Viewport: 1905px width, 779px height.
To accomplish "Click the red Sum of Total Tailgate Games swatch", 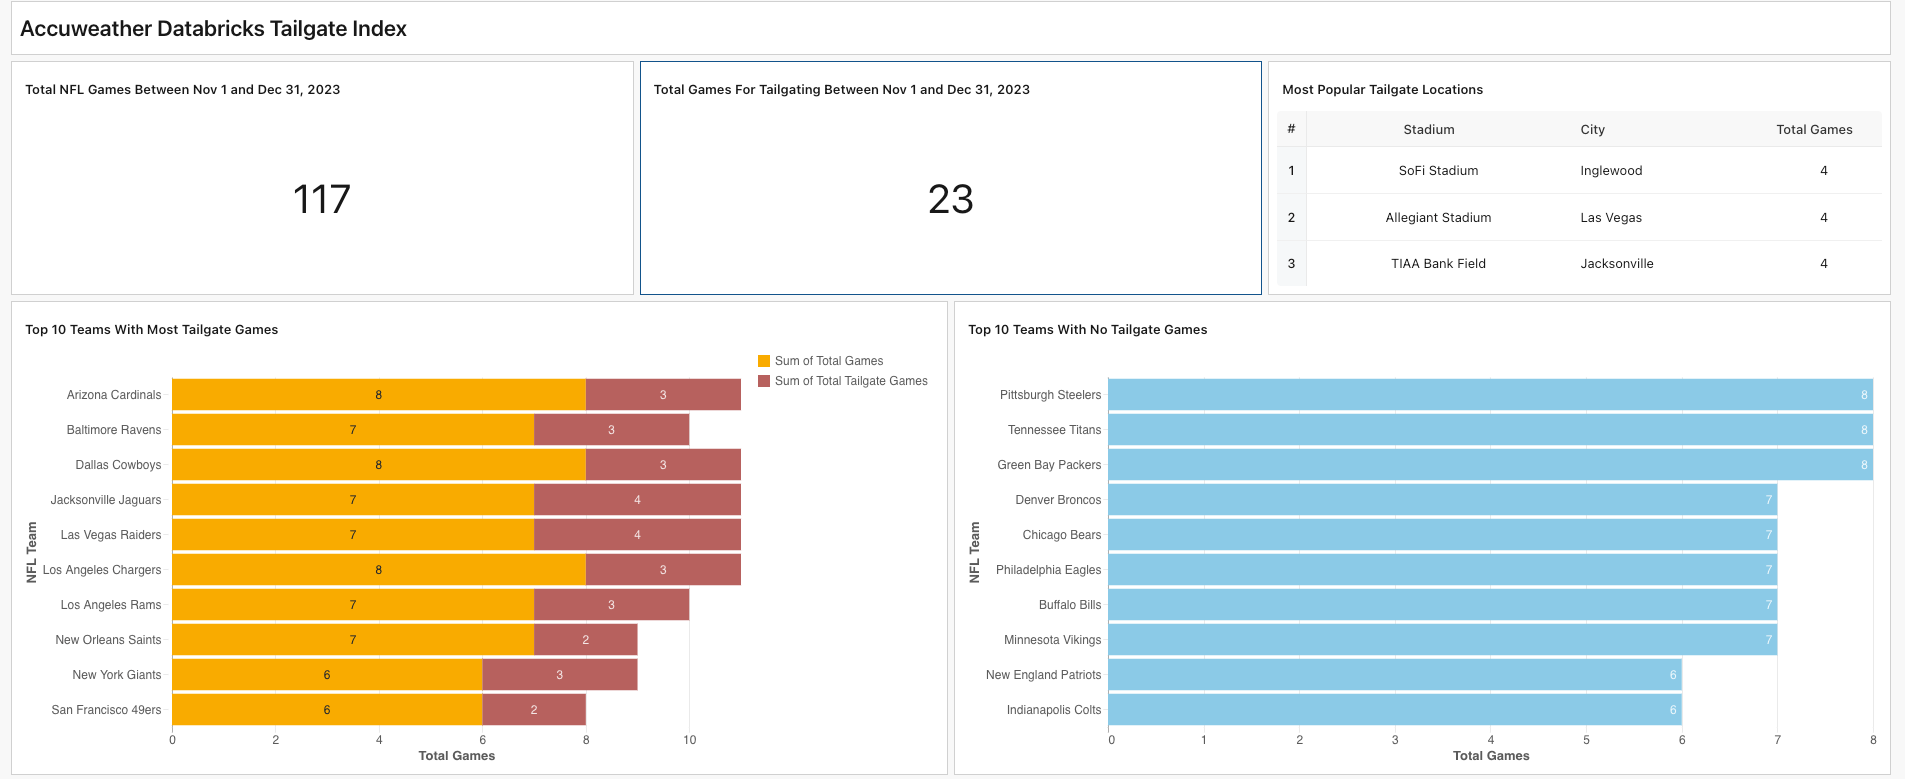I will [764, 381].
